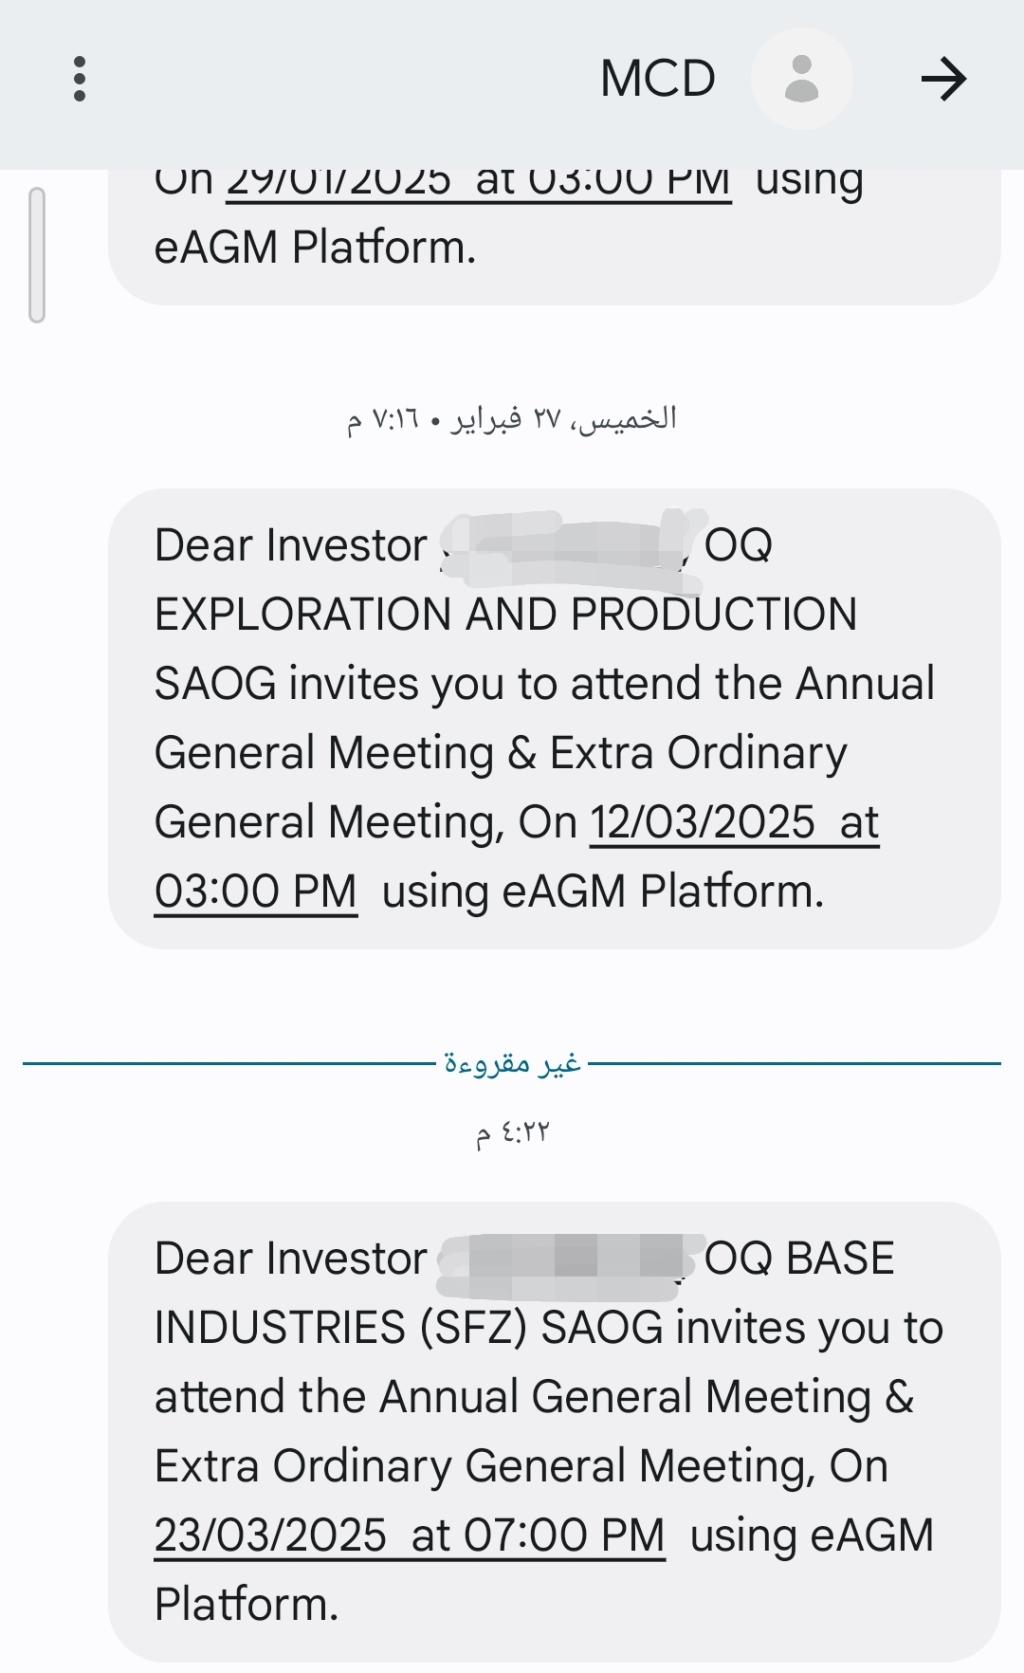This screenshot has width=1024, height=1673.
Task: Open the 12/03/2025 meeting date link
Action: point(733,823)
